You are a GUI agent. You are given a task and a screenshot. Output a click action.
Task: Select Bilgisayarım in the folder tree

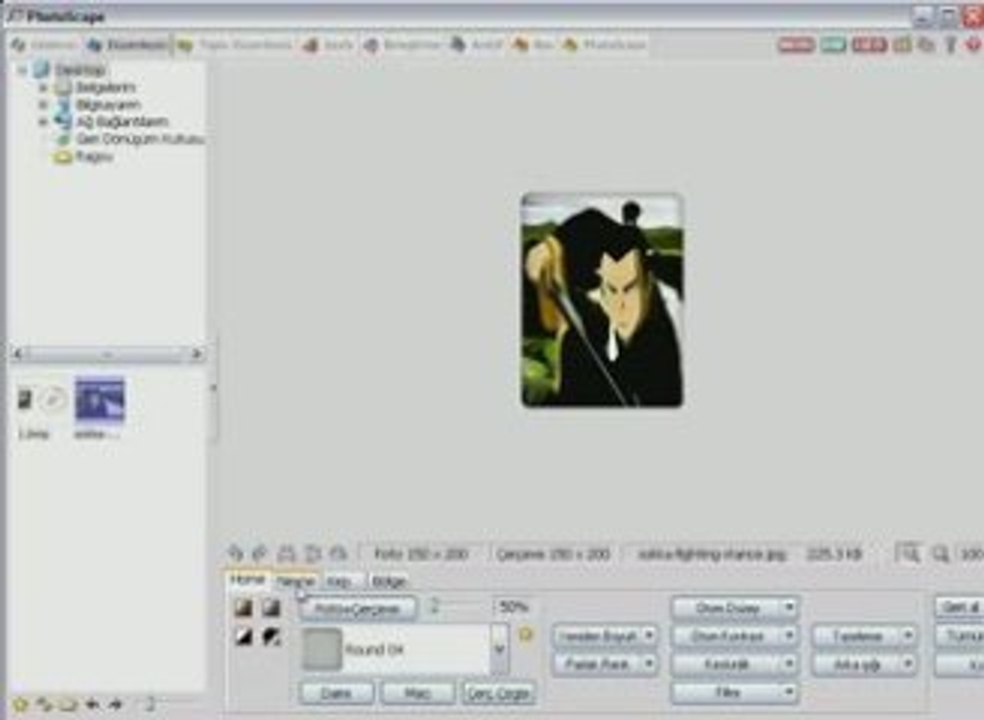click(108, 104)
